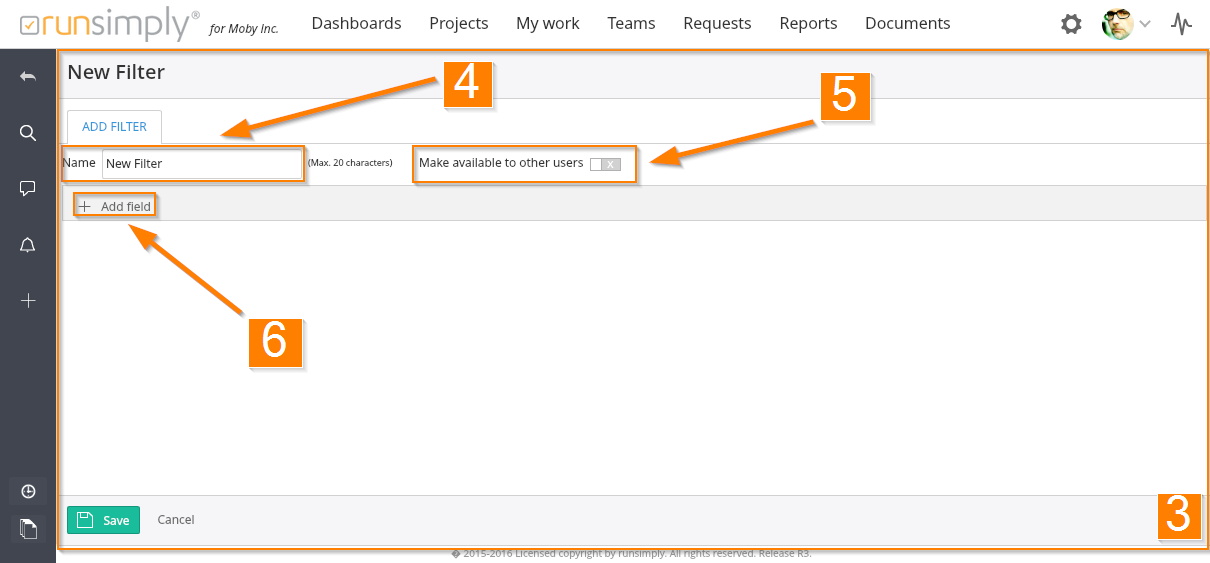Select the ADD FILTER tab
Screen dimensions: 1210x563
point(114,127)
